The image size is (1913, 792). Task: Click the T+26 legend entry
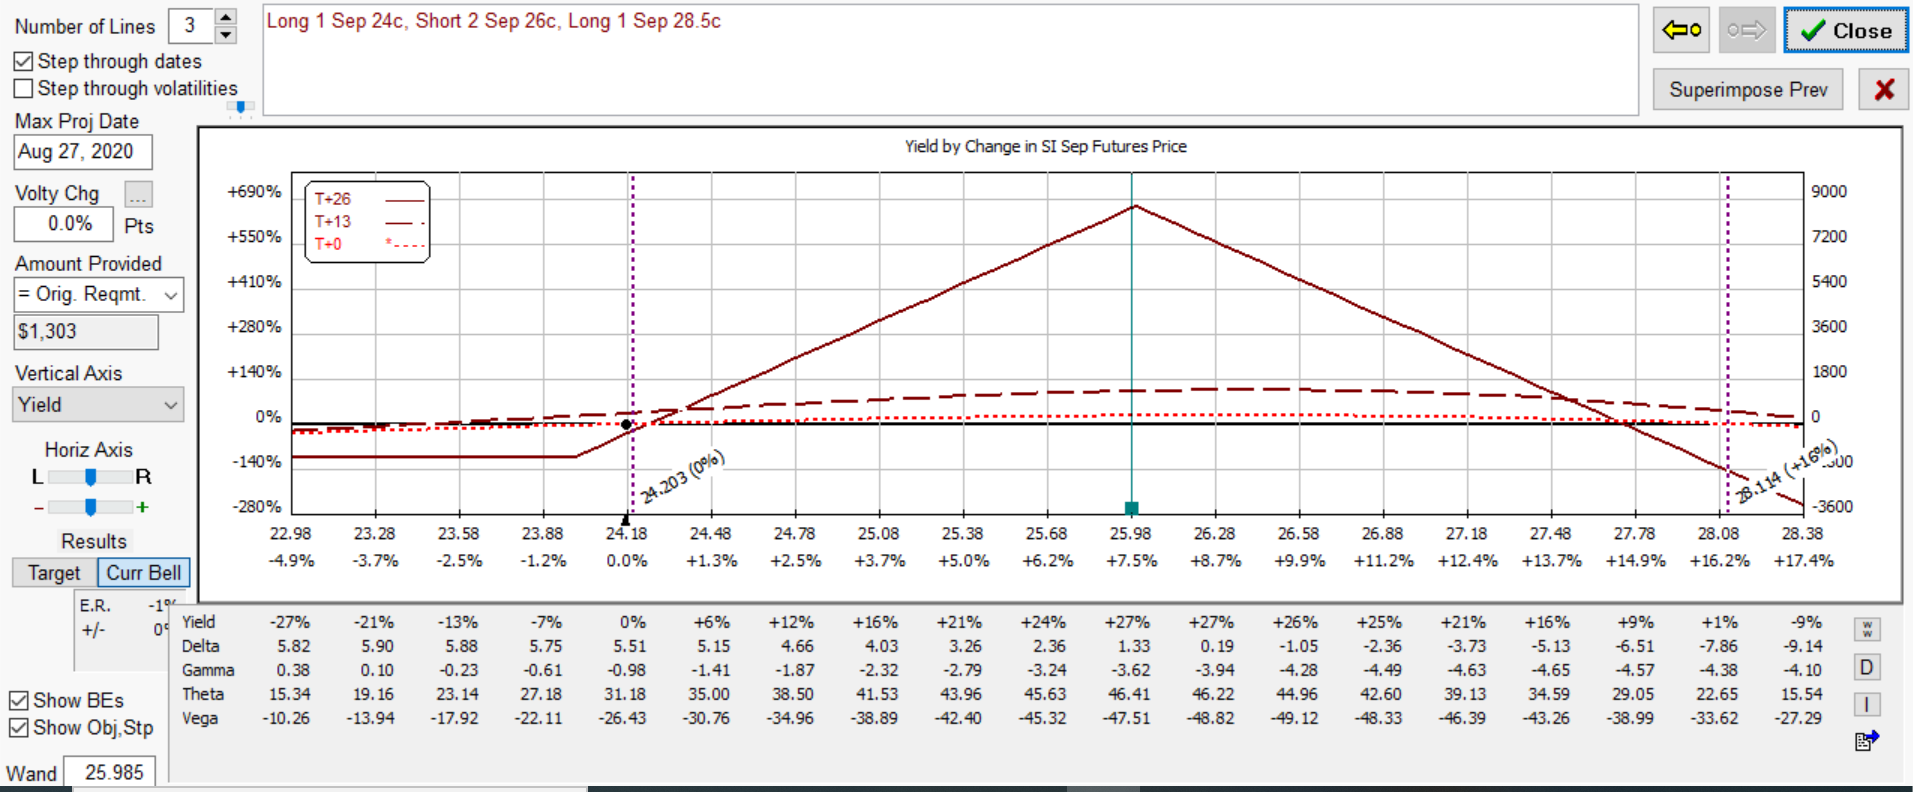click(x=368, y=199)
